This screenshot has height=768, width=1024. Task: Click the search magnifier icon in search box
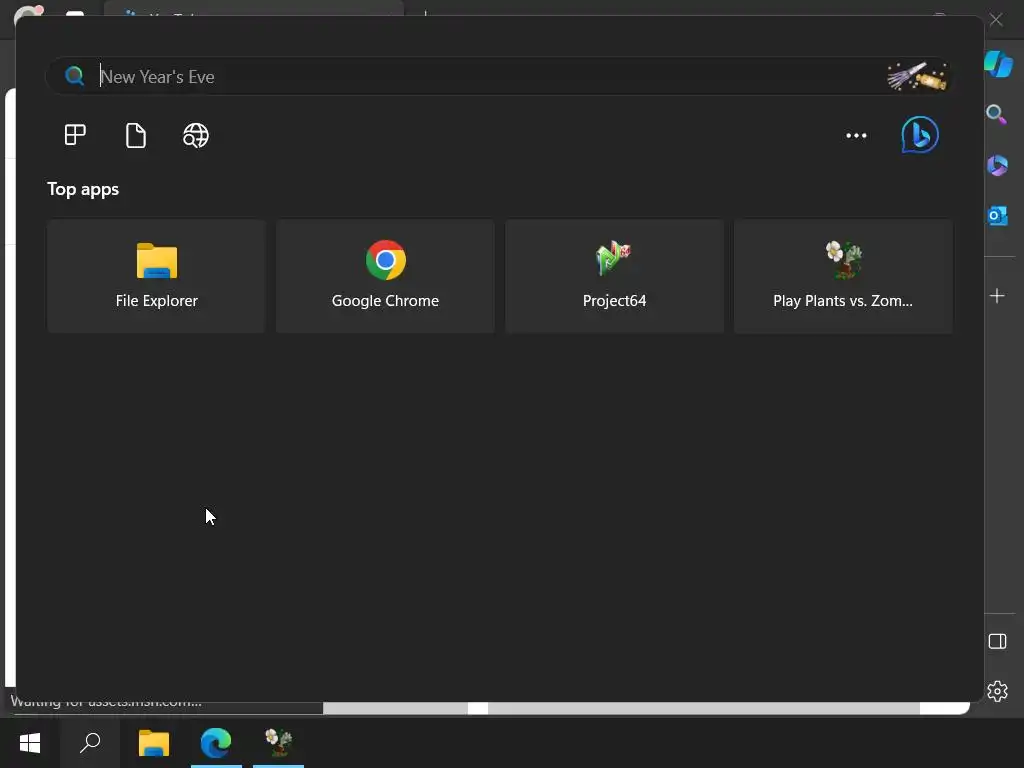[74, 76]
